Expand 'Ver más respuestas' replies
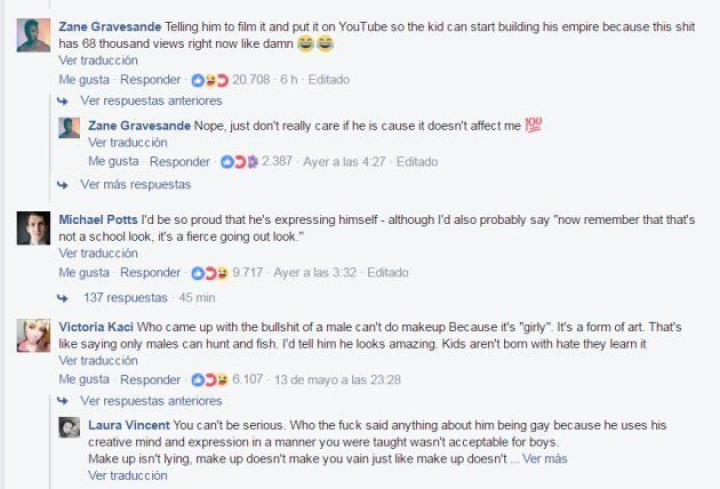The width and height of the screenshot is (720, 489). [x=135, y=185]
